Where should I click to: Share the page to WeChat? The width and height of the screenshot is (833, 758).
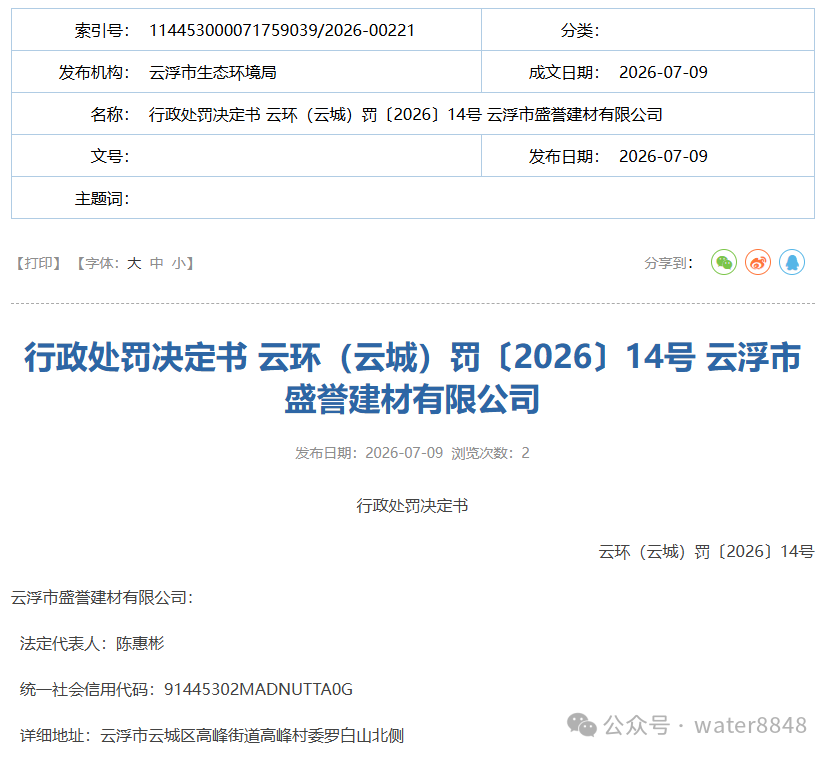(724, 262)
